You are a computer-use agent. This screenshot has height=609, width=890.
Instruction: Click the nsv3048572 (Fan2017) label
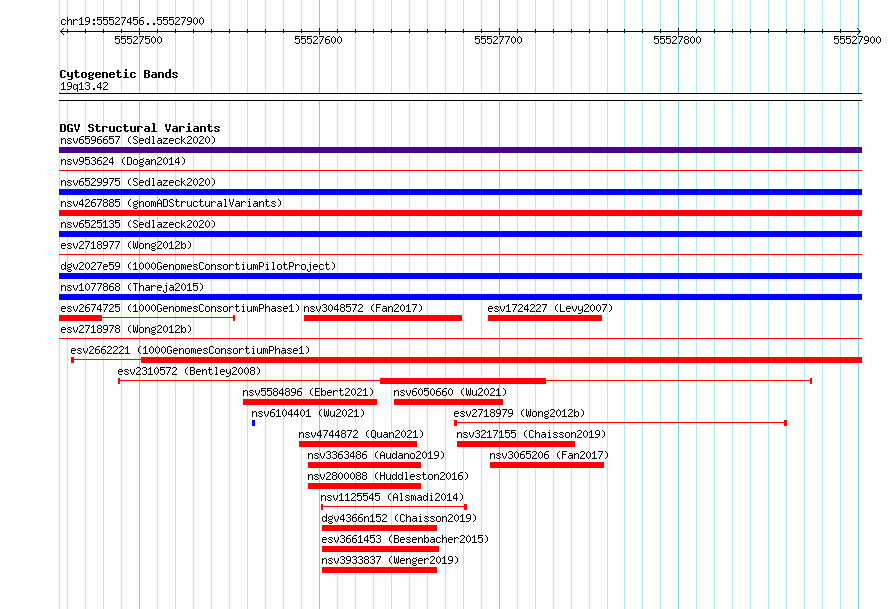(363, 308)
